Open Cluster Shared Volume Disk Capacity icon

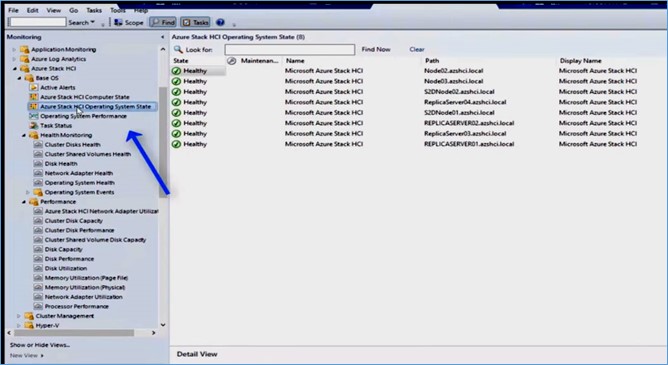(x=38, y=240)
